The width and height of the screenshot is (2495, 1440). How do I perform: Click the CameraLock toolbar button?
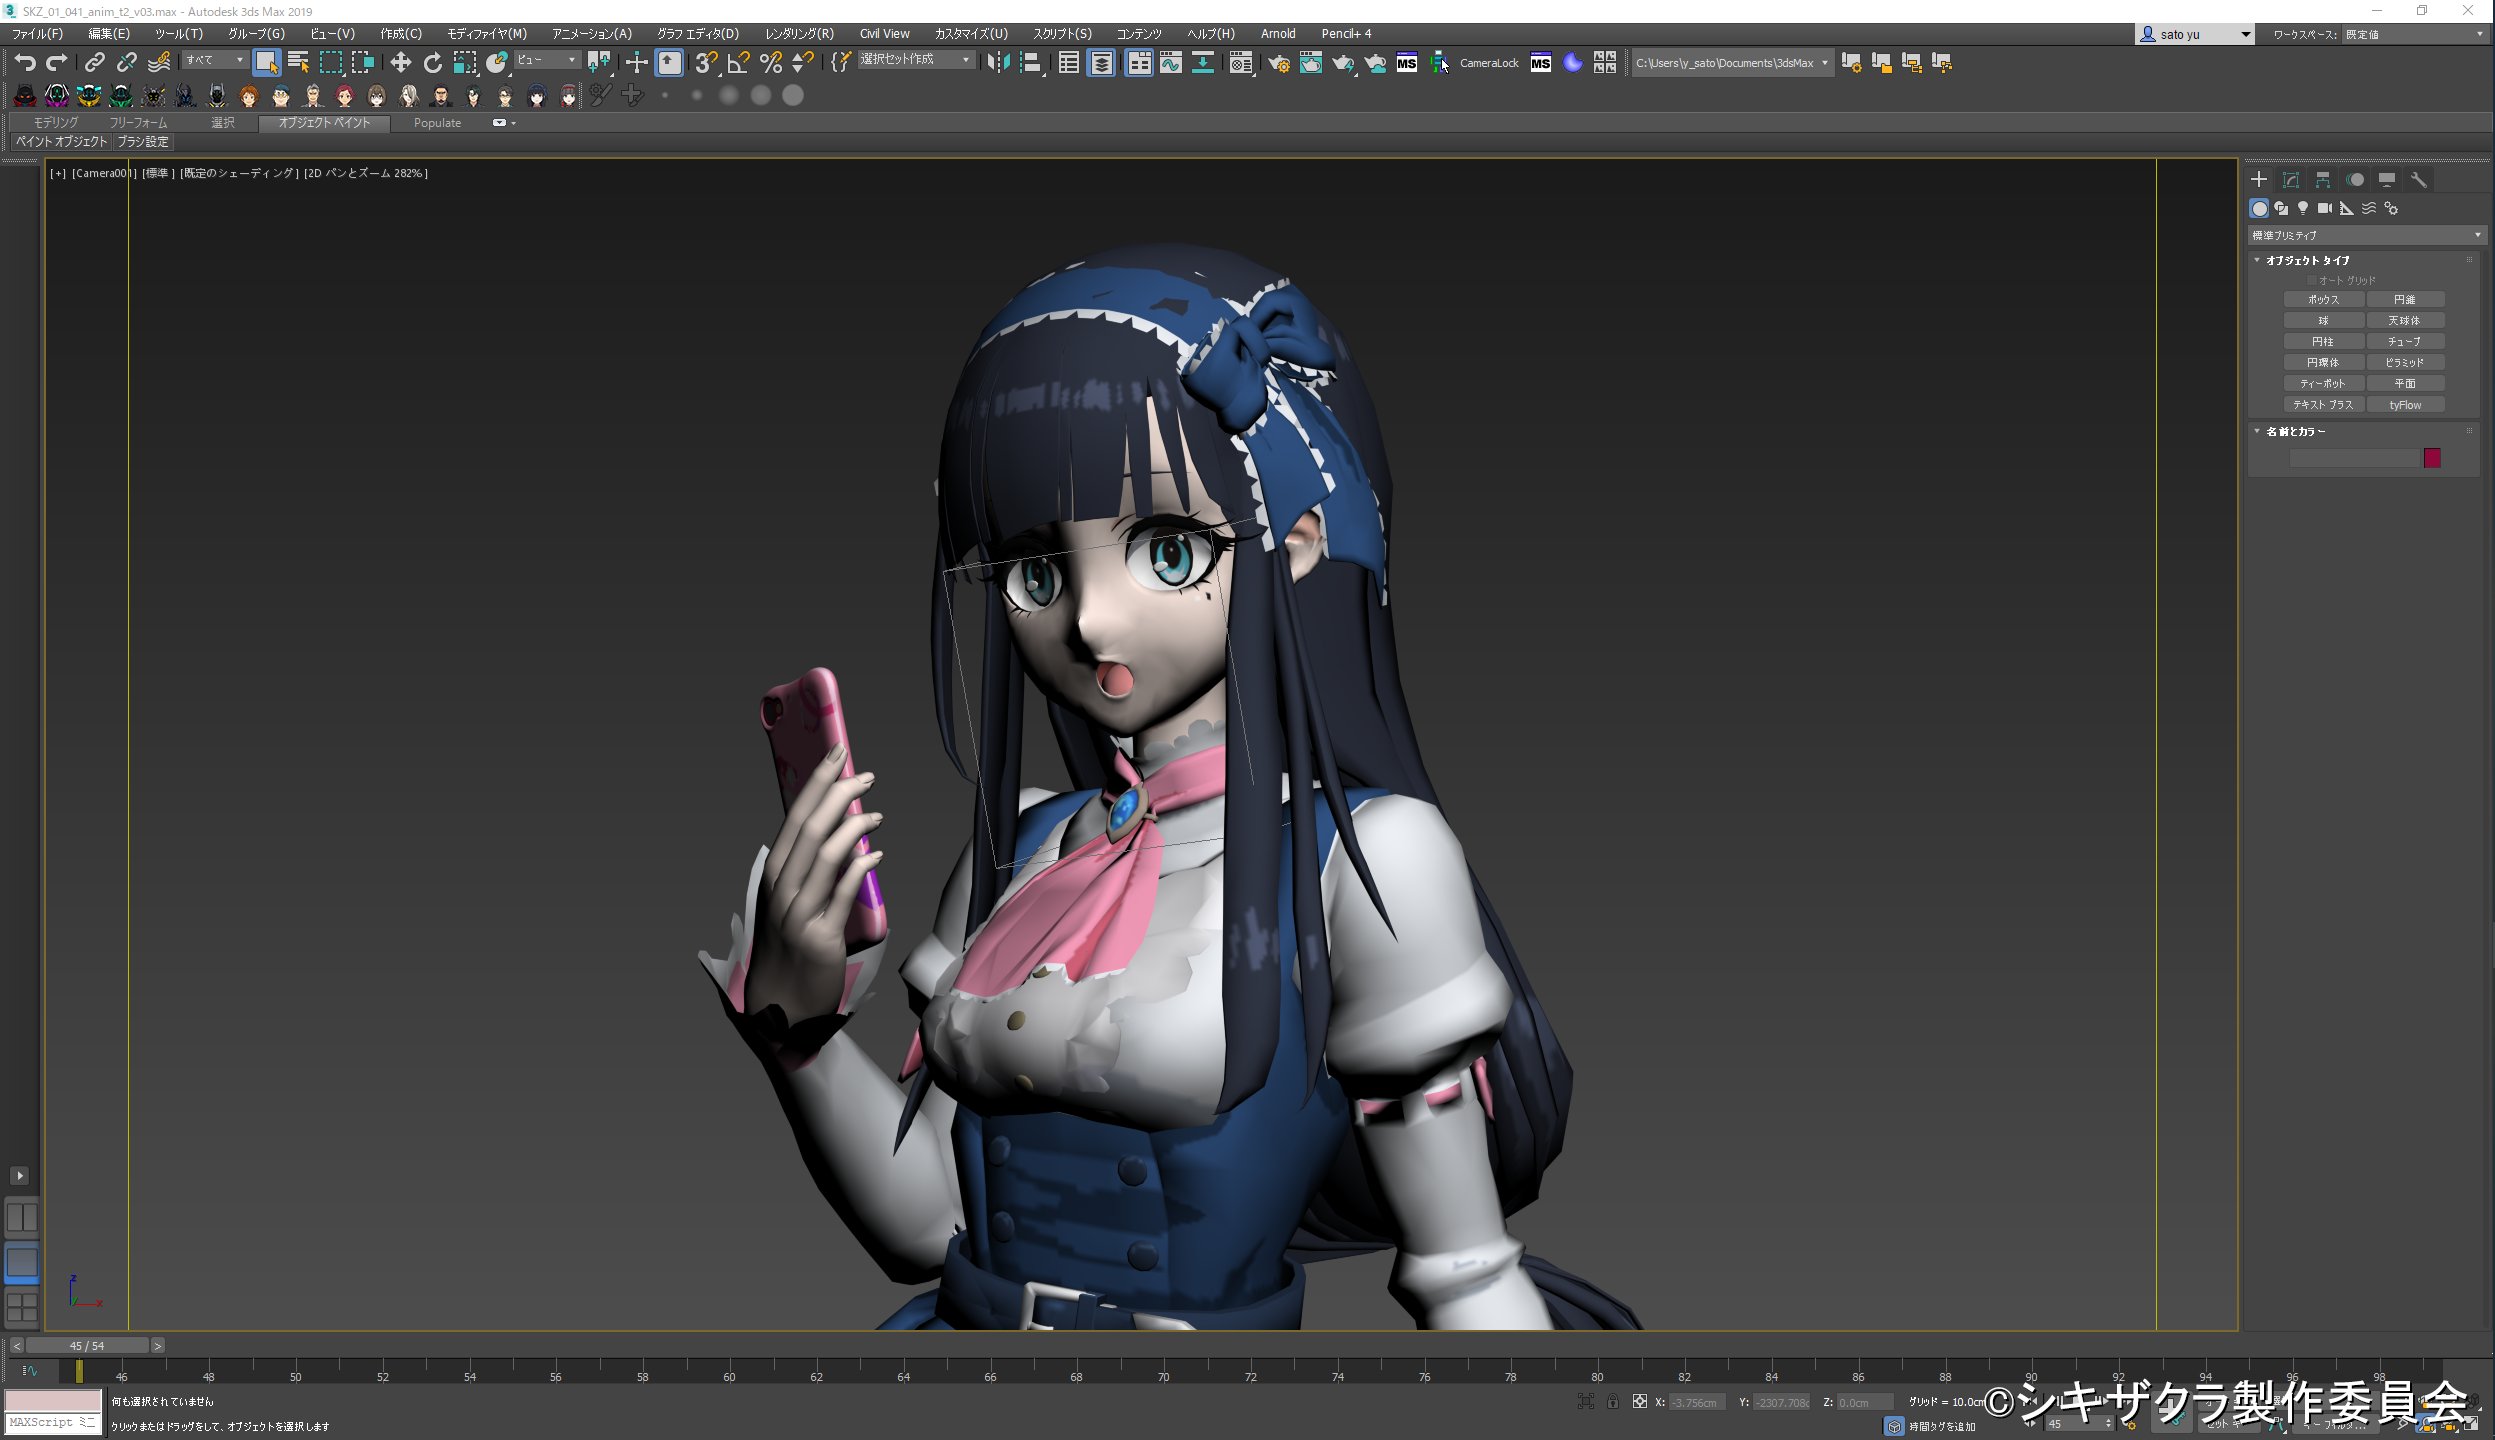[1489, 63]
